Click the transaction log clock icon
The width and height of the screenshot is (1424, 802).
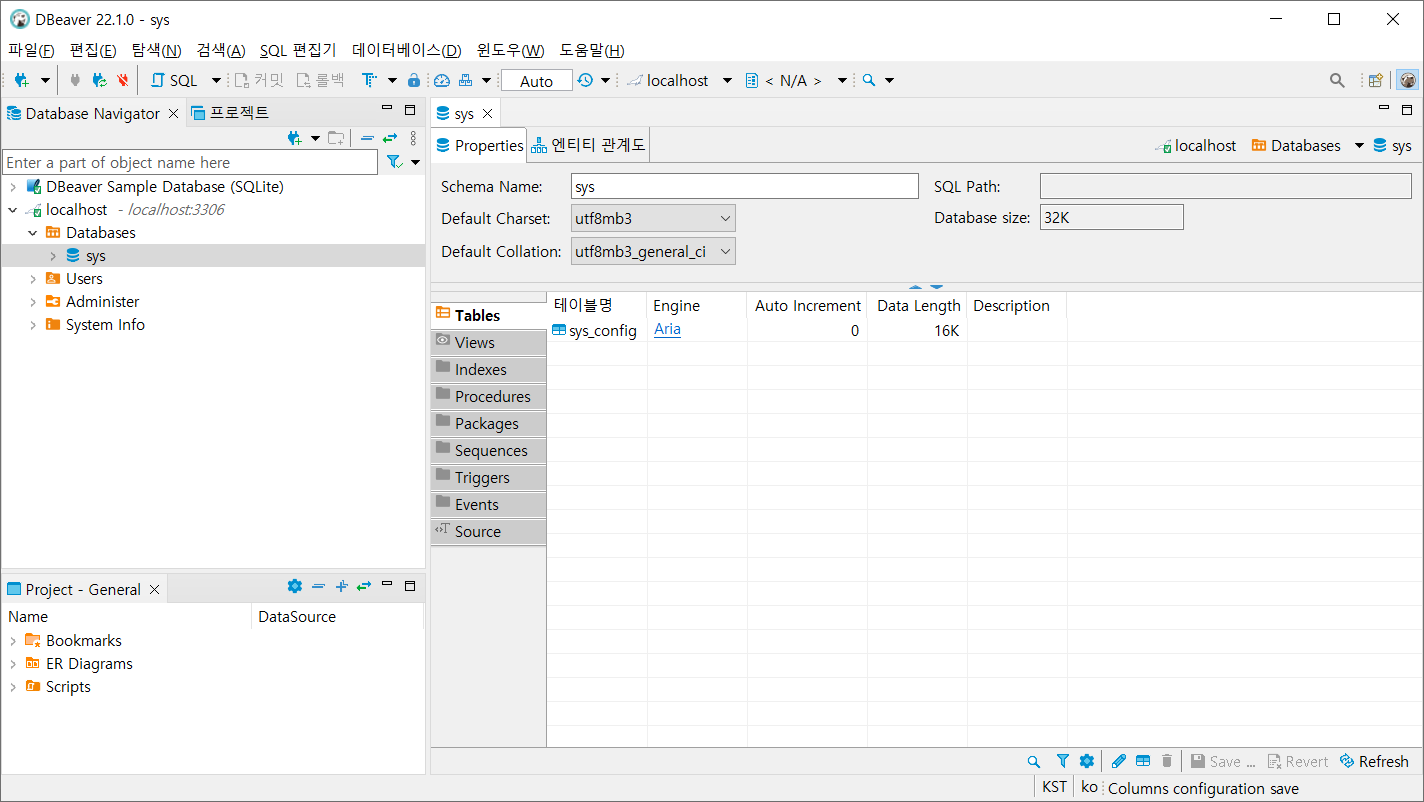pos(585,80)
